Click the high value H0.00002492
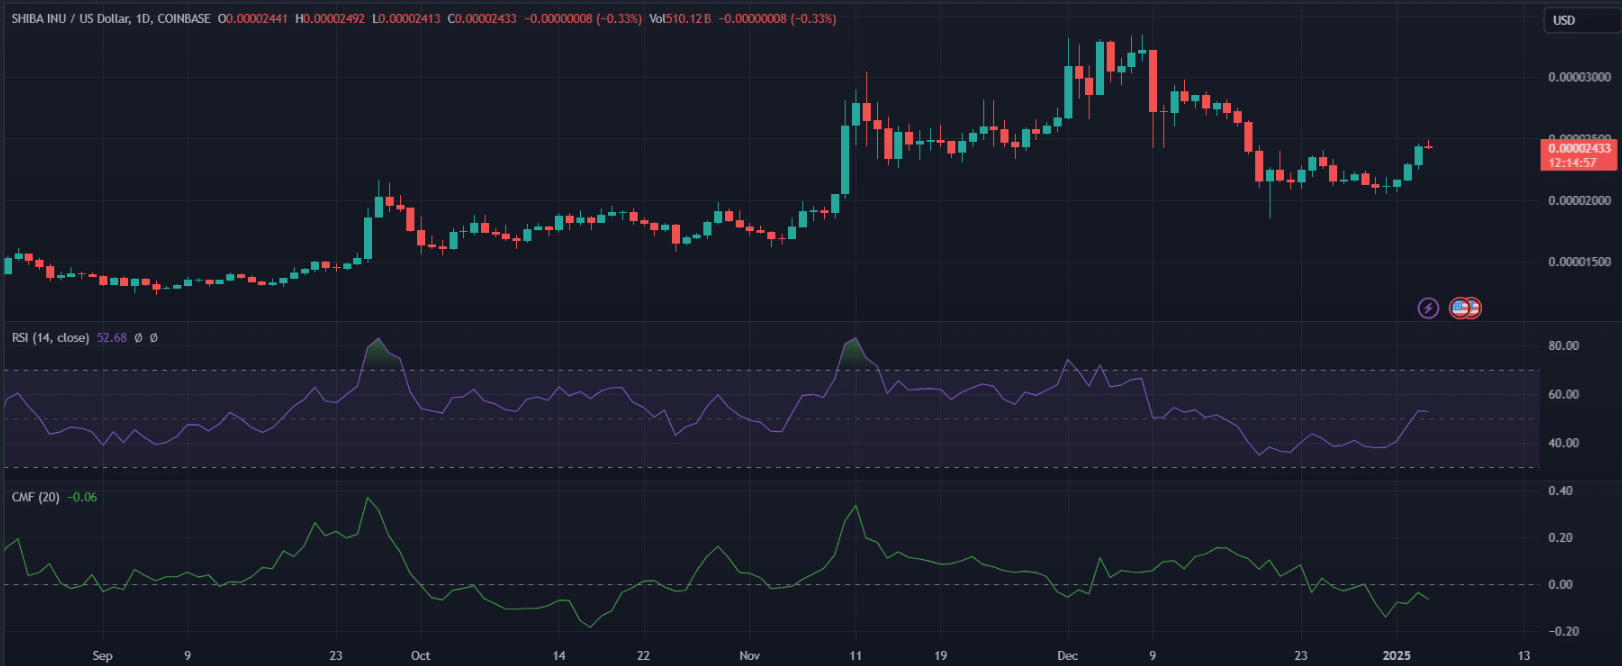 [x=330, y=19]
